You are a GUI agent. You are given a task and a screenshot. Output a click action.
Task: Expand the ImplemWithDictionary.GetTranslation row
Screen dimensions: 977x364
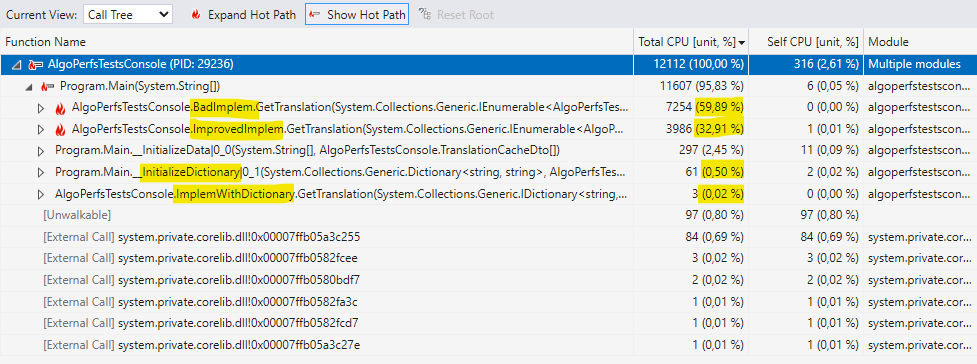click(41, 194)
